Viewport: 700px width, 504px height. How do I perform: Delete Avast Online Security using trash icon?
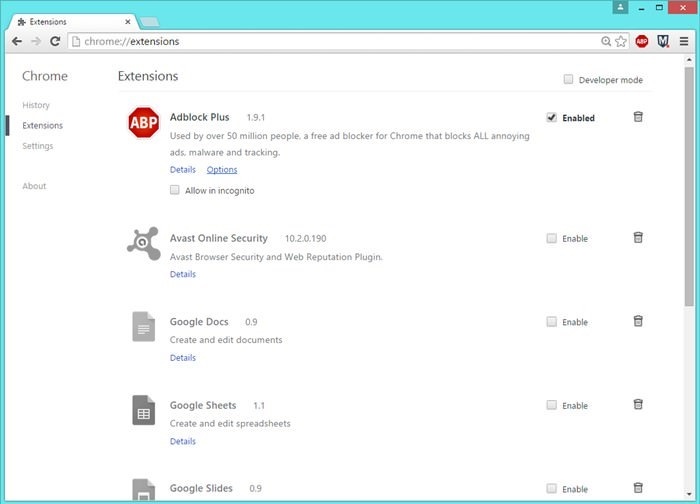pyautogui.click(x=638, y=238)
